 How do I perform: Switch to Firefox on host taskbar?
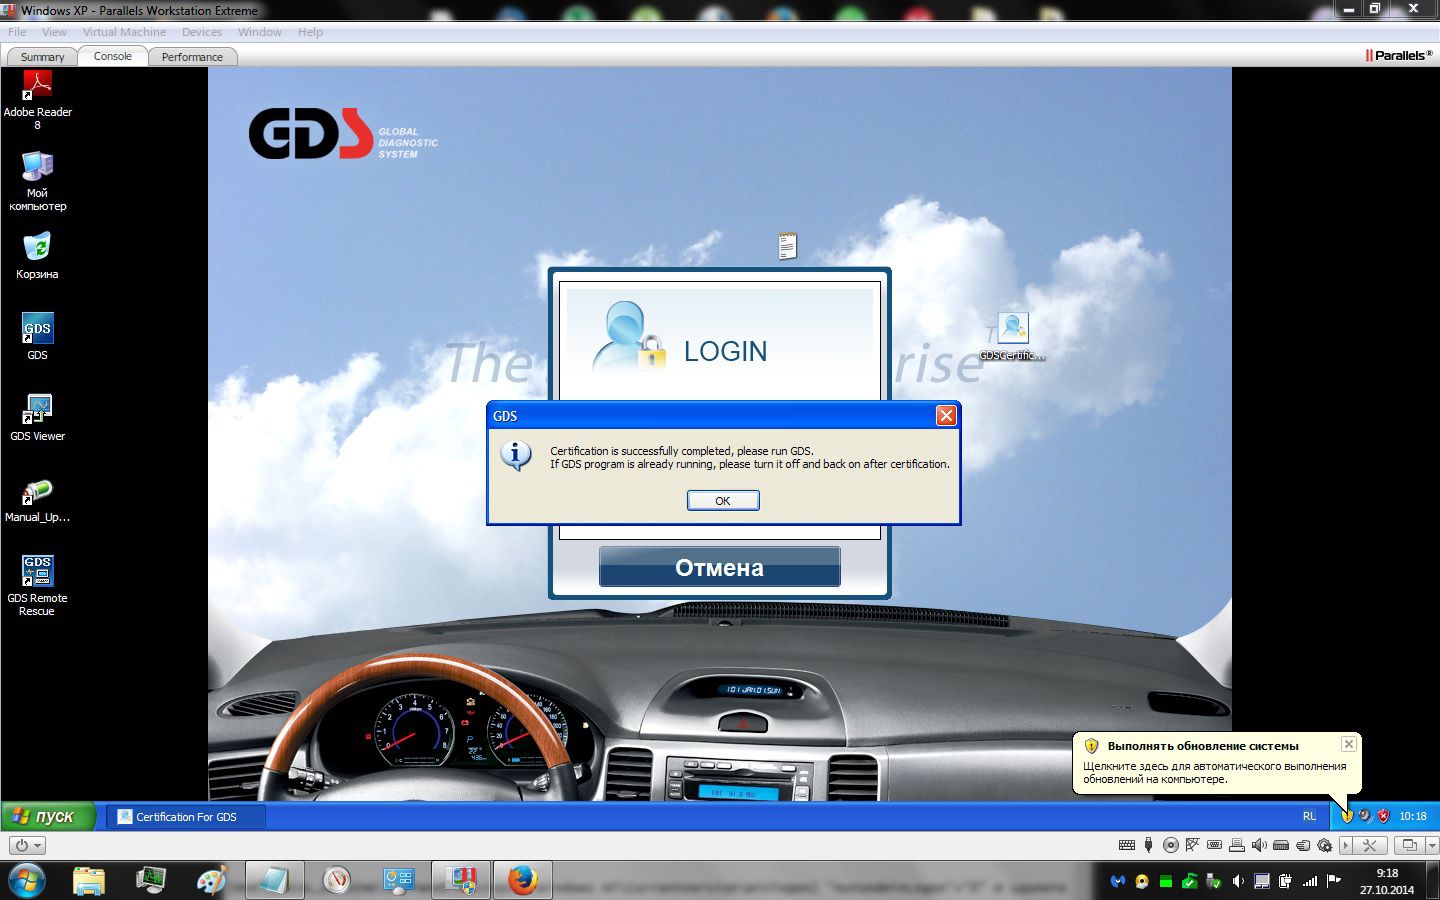coord(523,881)
